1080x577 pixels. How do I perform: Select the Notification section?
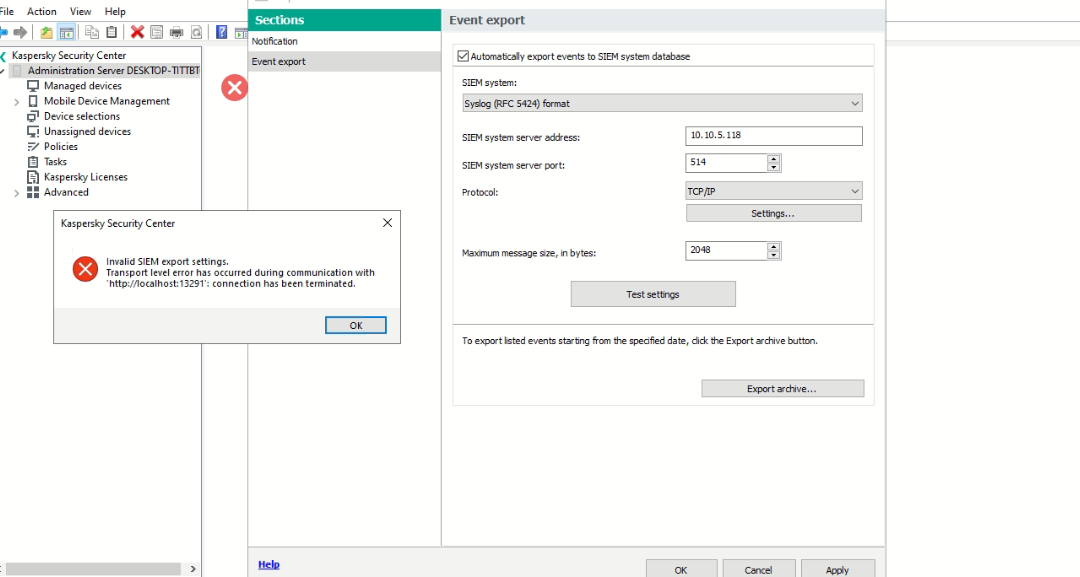click(x=344, y=41)
